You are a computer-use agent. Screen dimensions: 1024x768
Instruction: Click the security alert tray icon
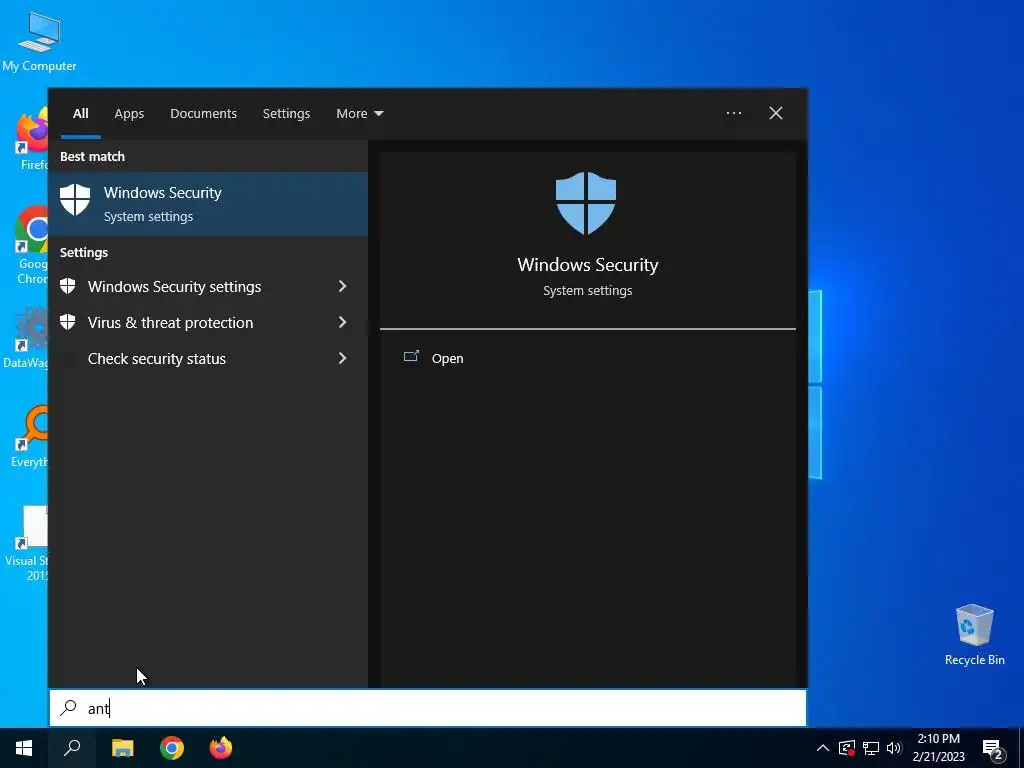click(x=846, y=748)
